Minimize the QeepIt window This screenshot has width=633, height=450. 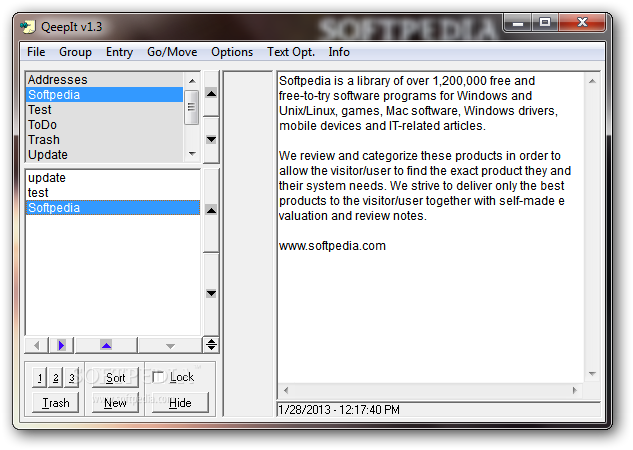(x=518, y=23)
